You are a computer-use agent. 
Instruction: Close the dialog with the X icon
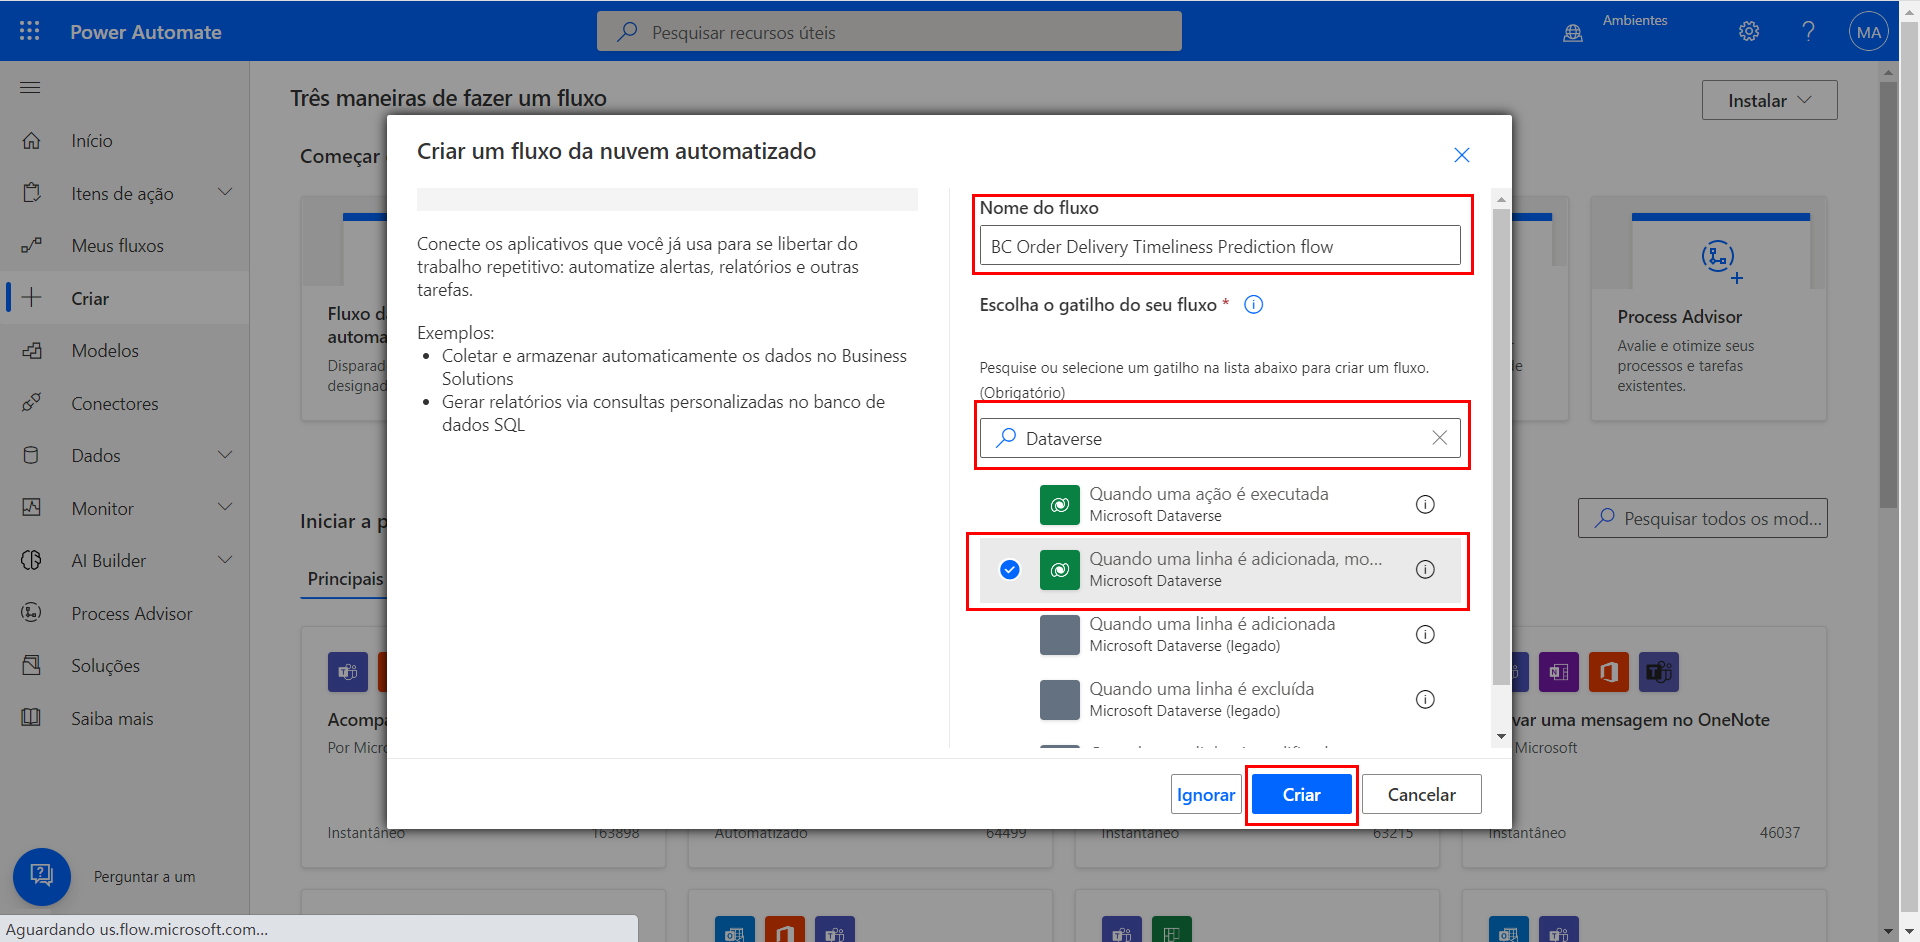1462,155
